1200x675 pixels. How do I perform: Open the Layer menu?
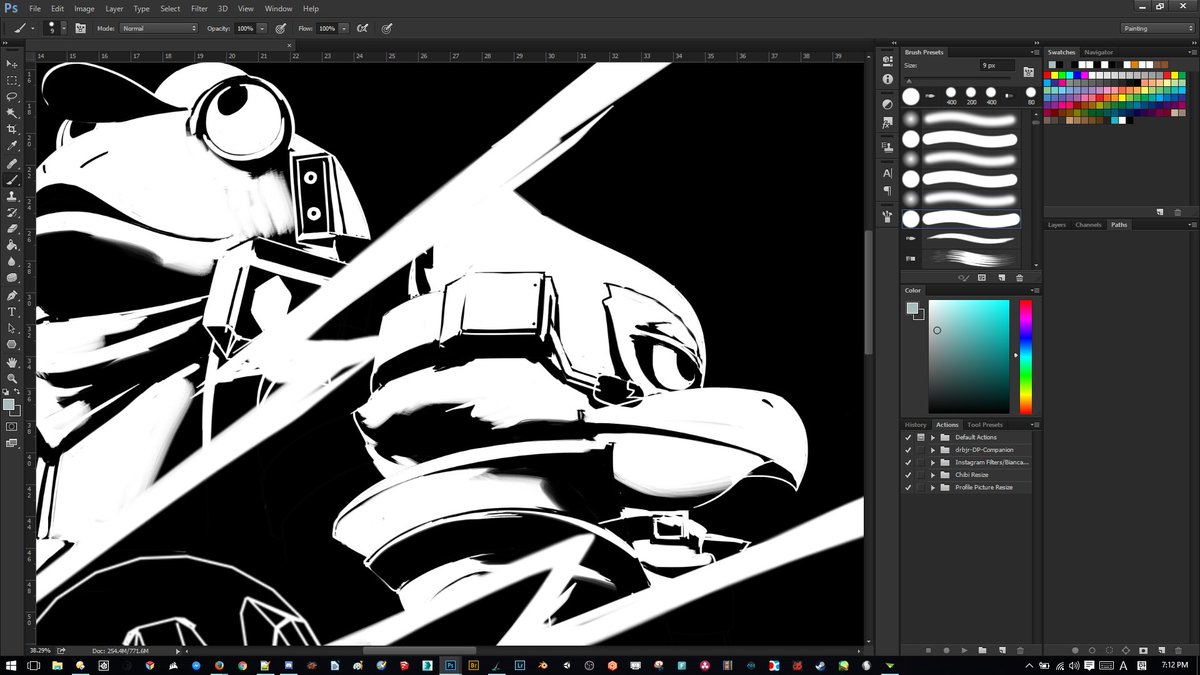tap(114, 8)
